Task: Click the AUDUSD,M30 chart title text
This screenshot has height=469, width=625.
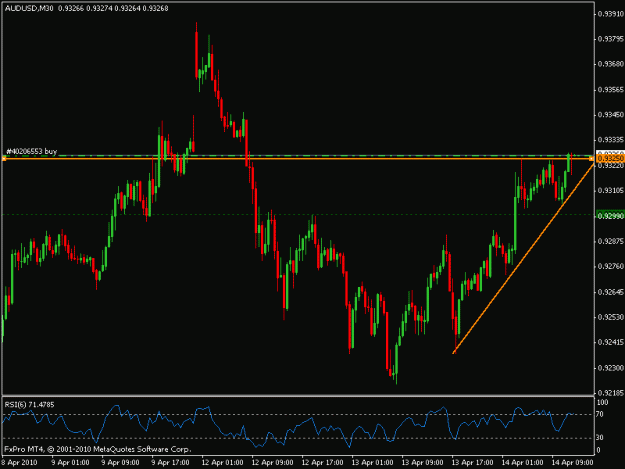Action: 29,8
